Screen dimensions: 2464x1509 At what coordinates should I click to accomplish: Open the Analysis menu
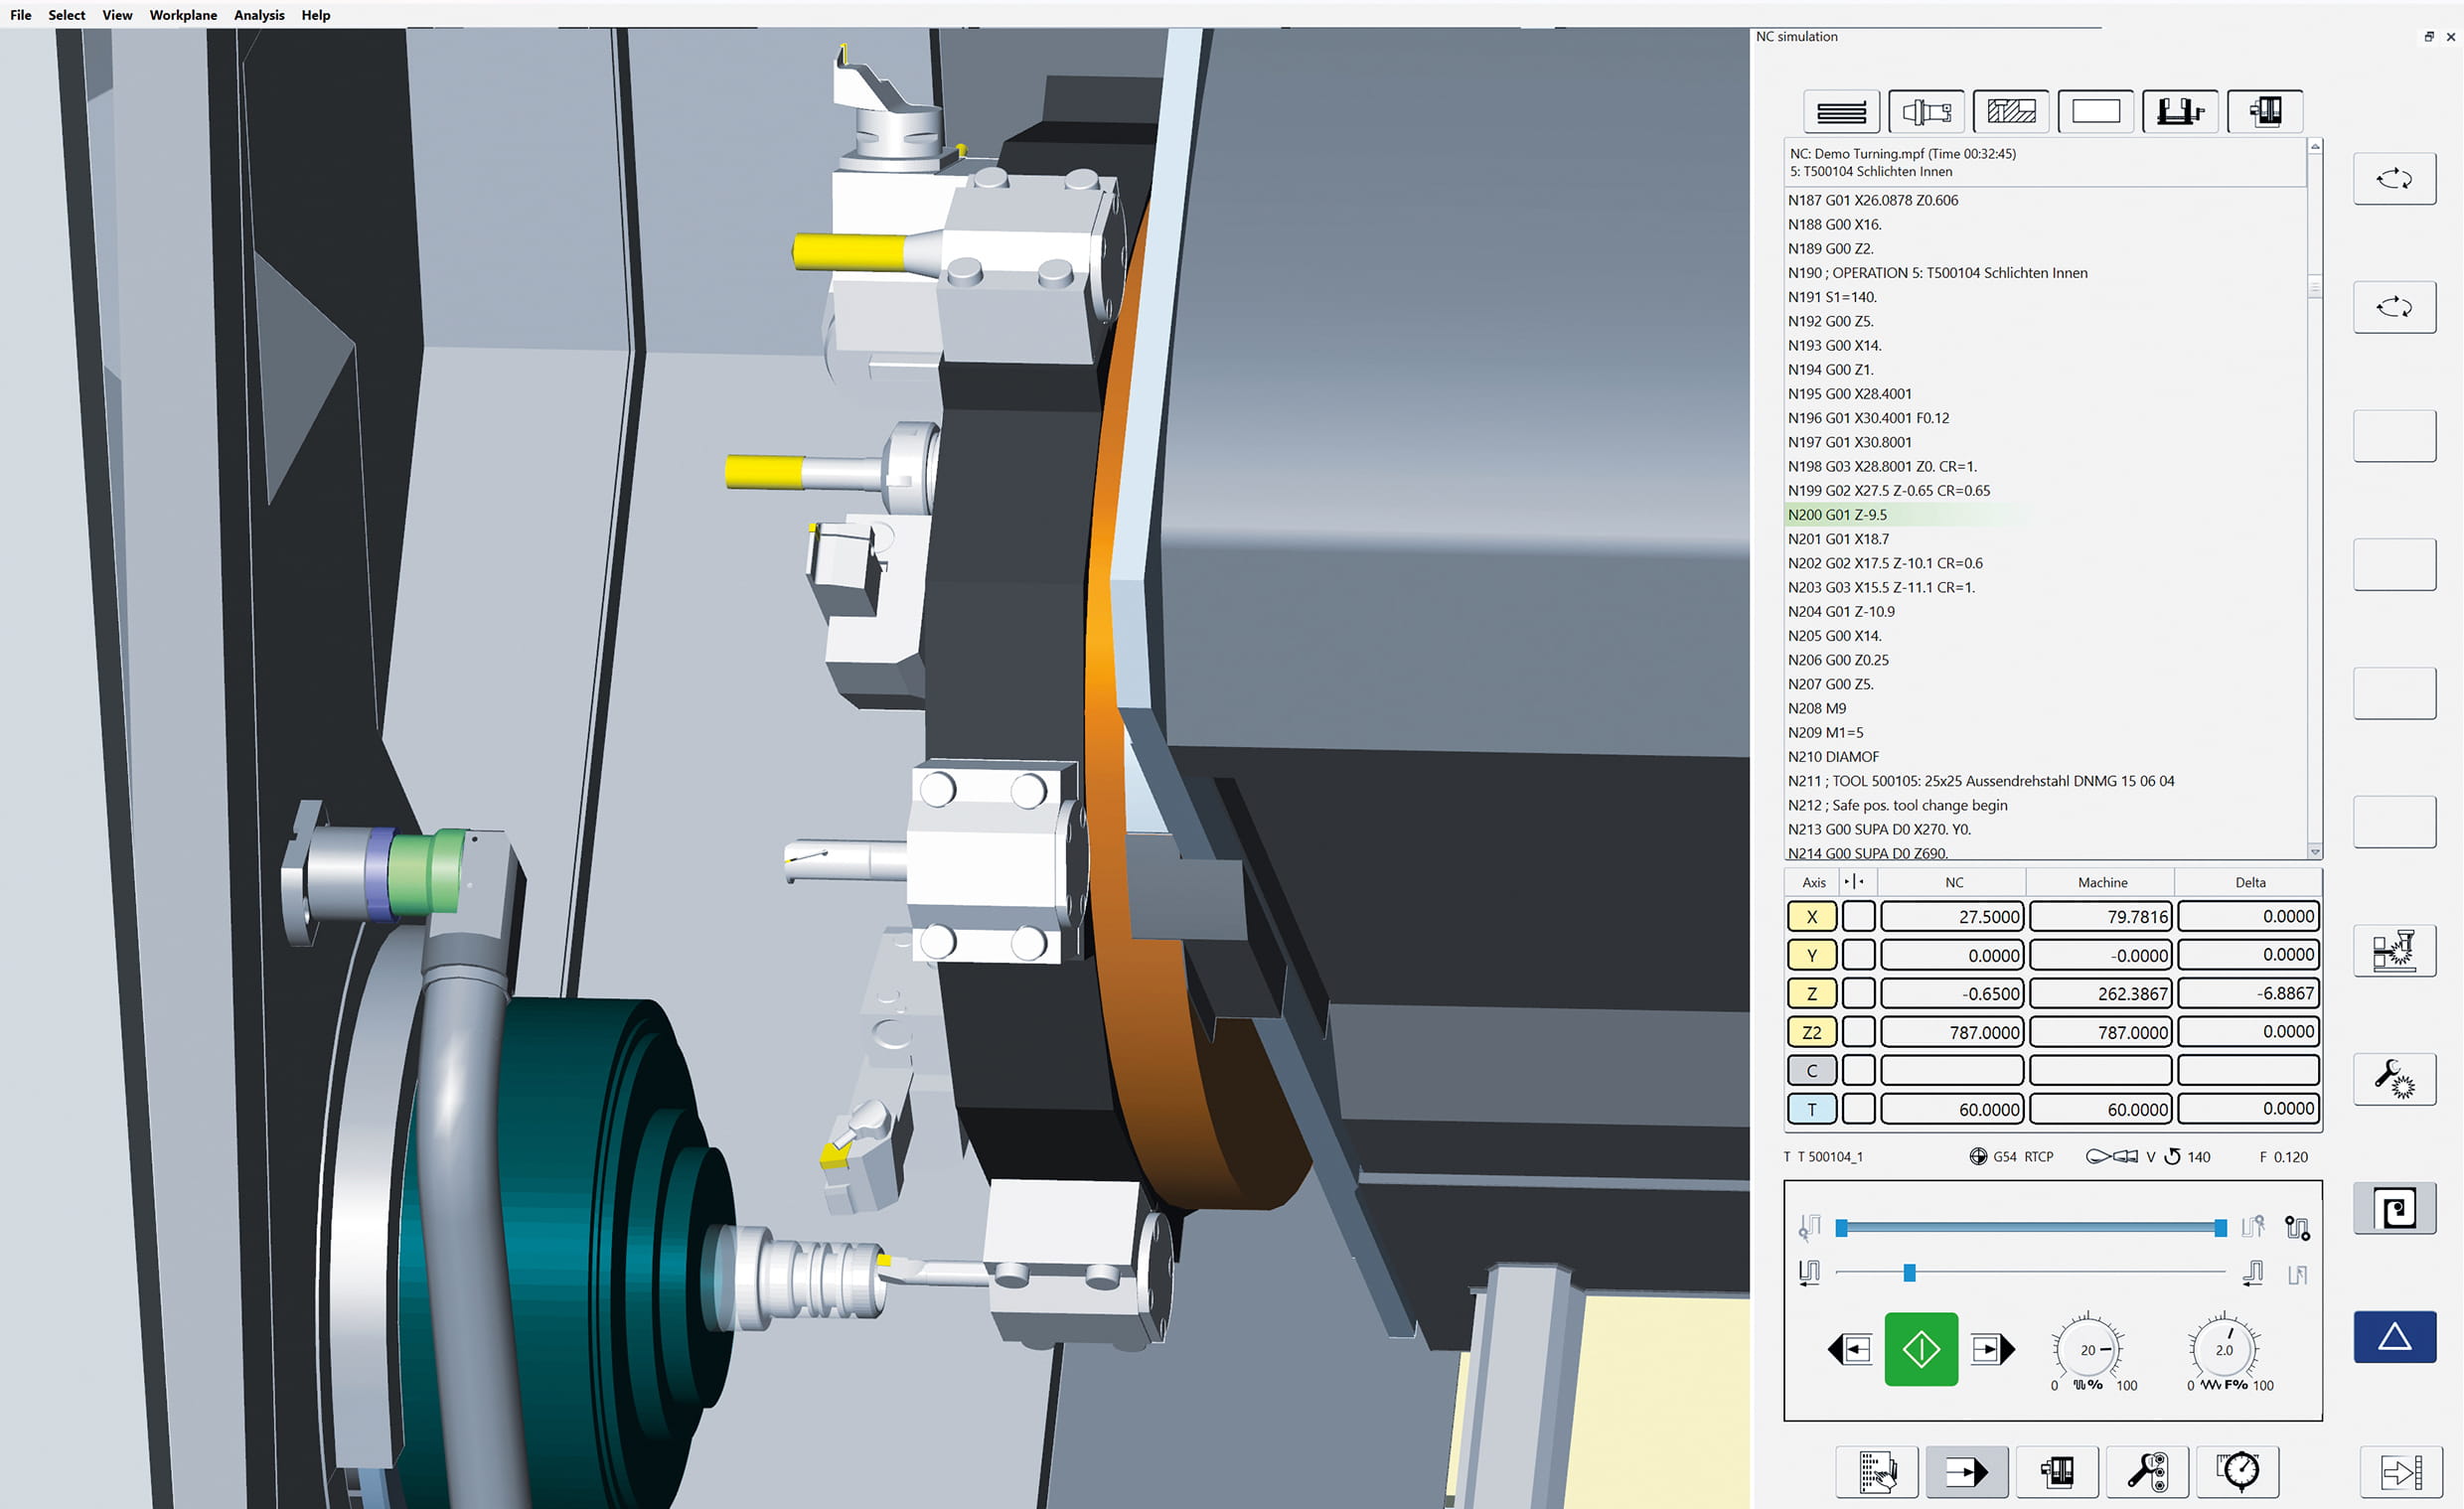pyautogui.click(x=259, y=15)
